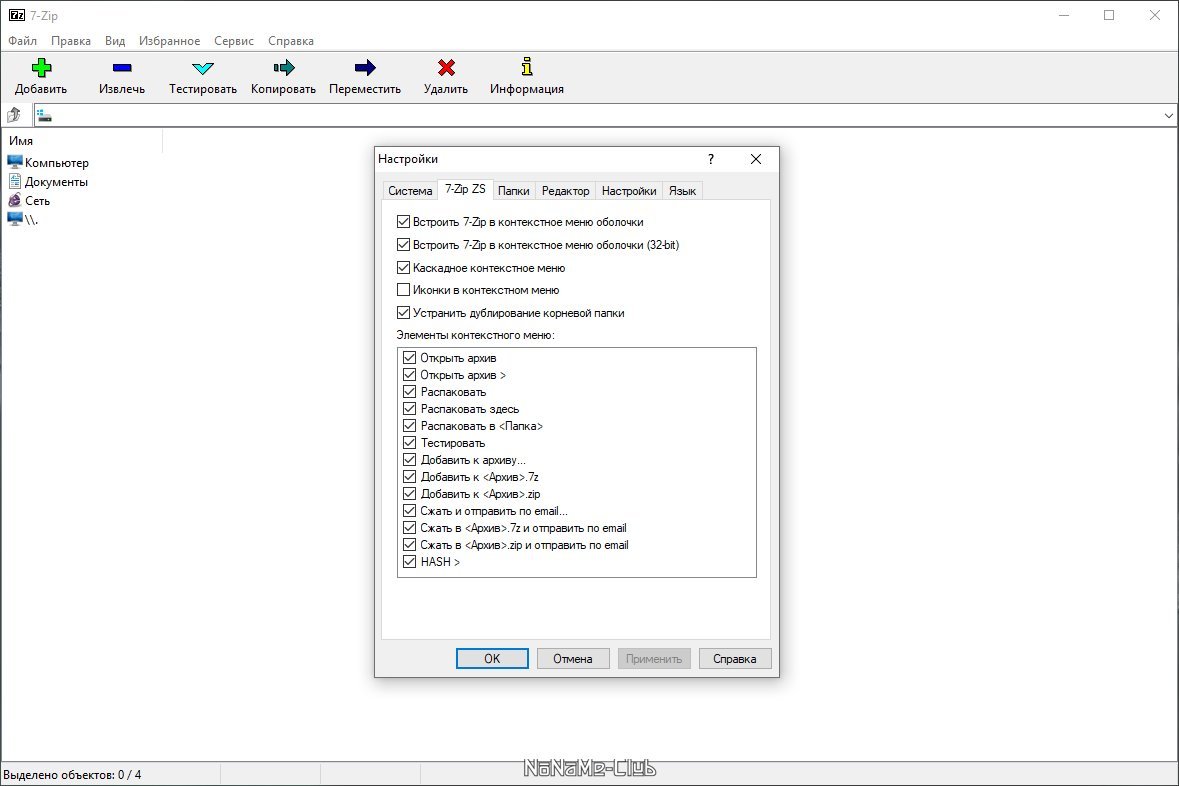Close the Настройки dialog
Screen dimensions: 1179x786
tap(756, 159)
